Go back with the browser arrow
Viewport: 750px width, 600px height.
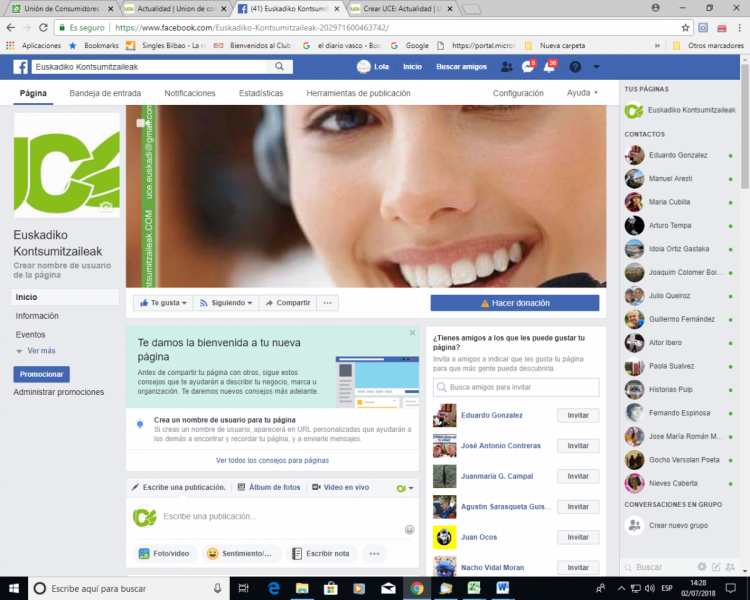pyautogui.click(x=11, y=28)
